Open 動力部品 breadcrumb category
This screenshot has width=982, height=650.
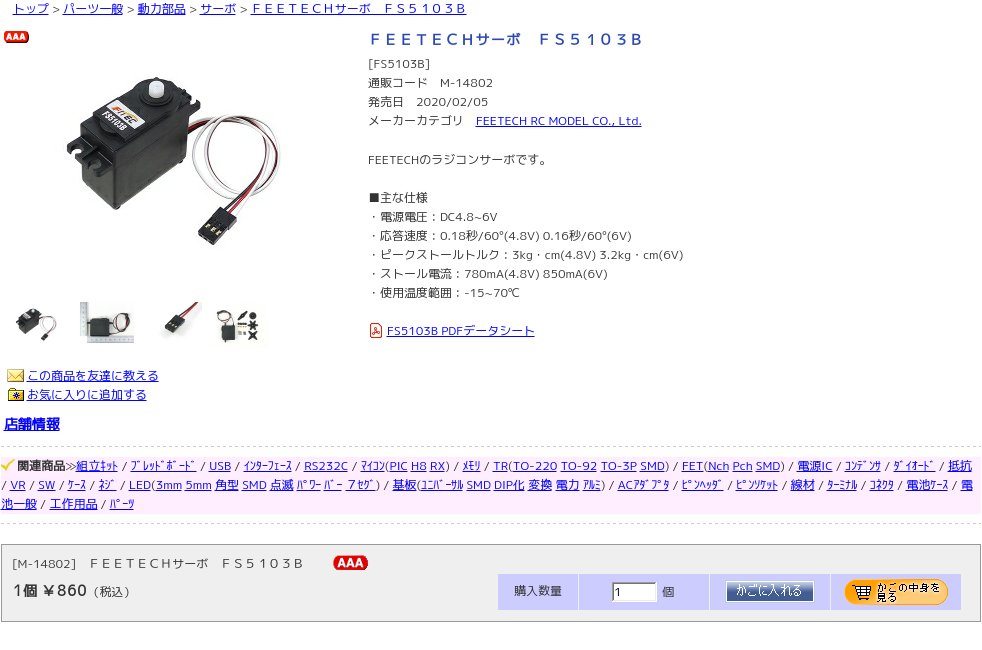point(162,9)
